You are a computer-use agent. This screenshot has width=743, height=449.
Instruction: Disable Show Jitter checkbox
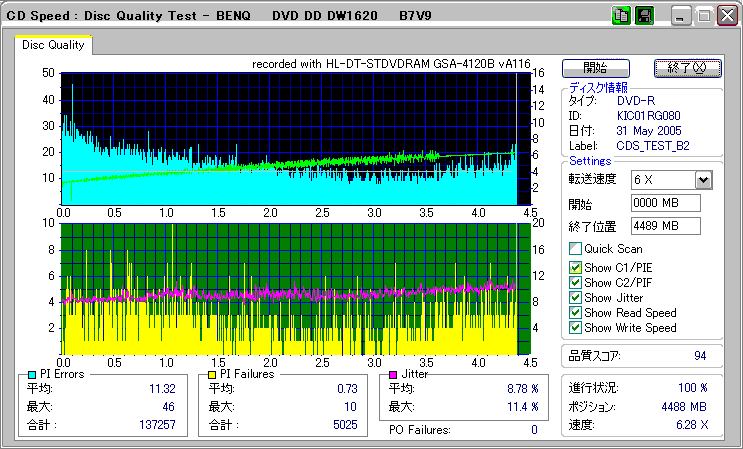(x=575, y=297)
